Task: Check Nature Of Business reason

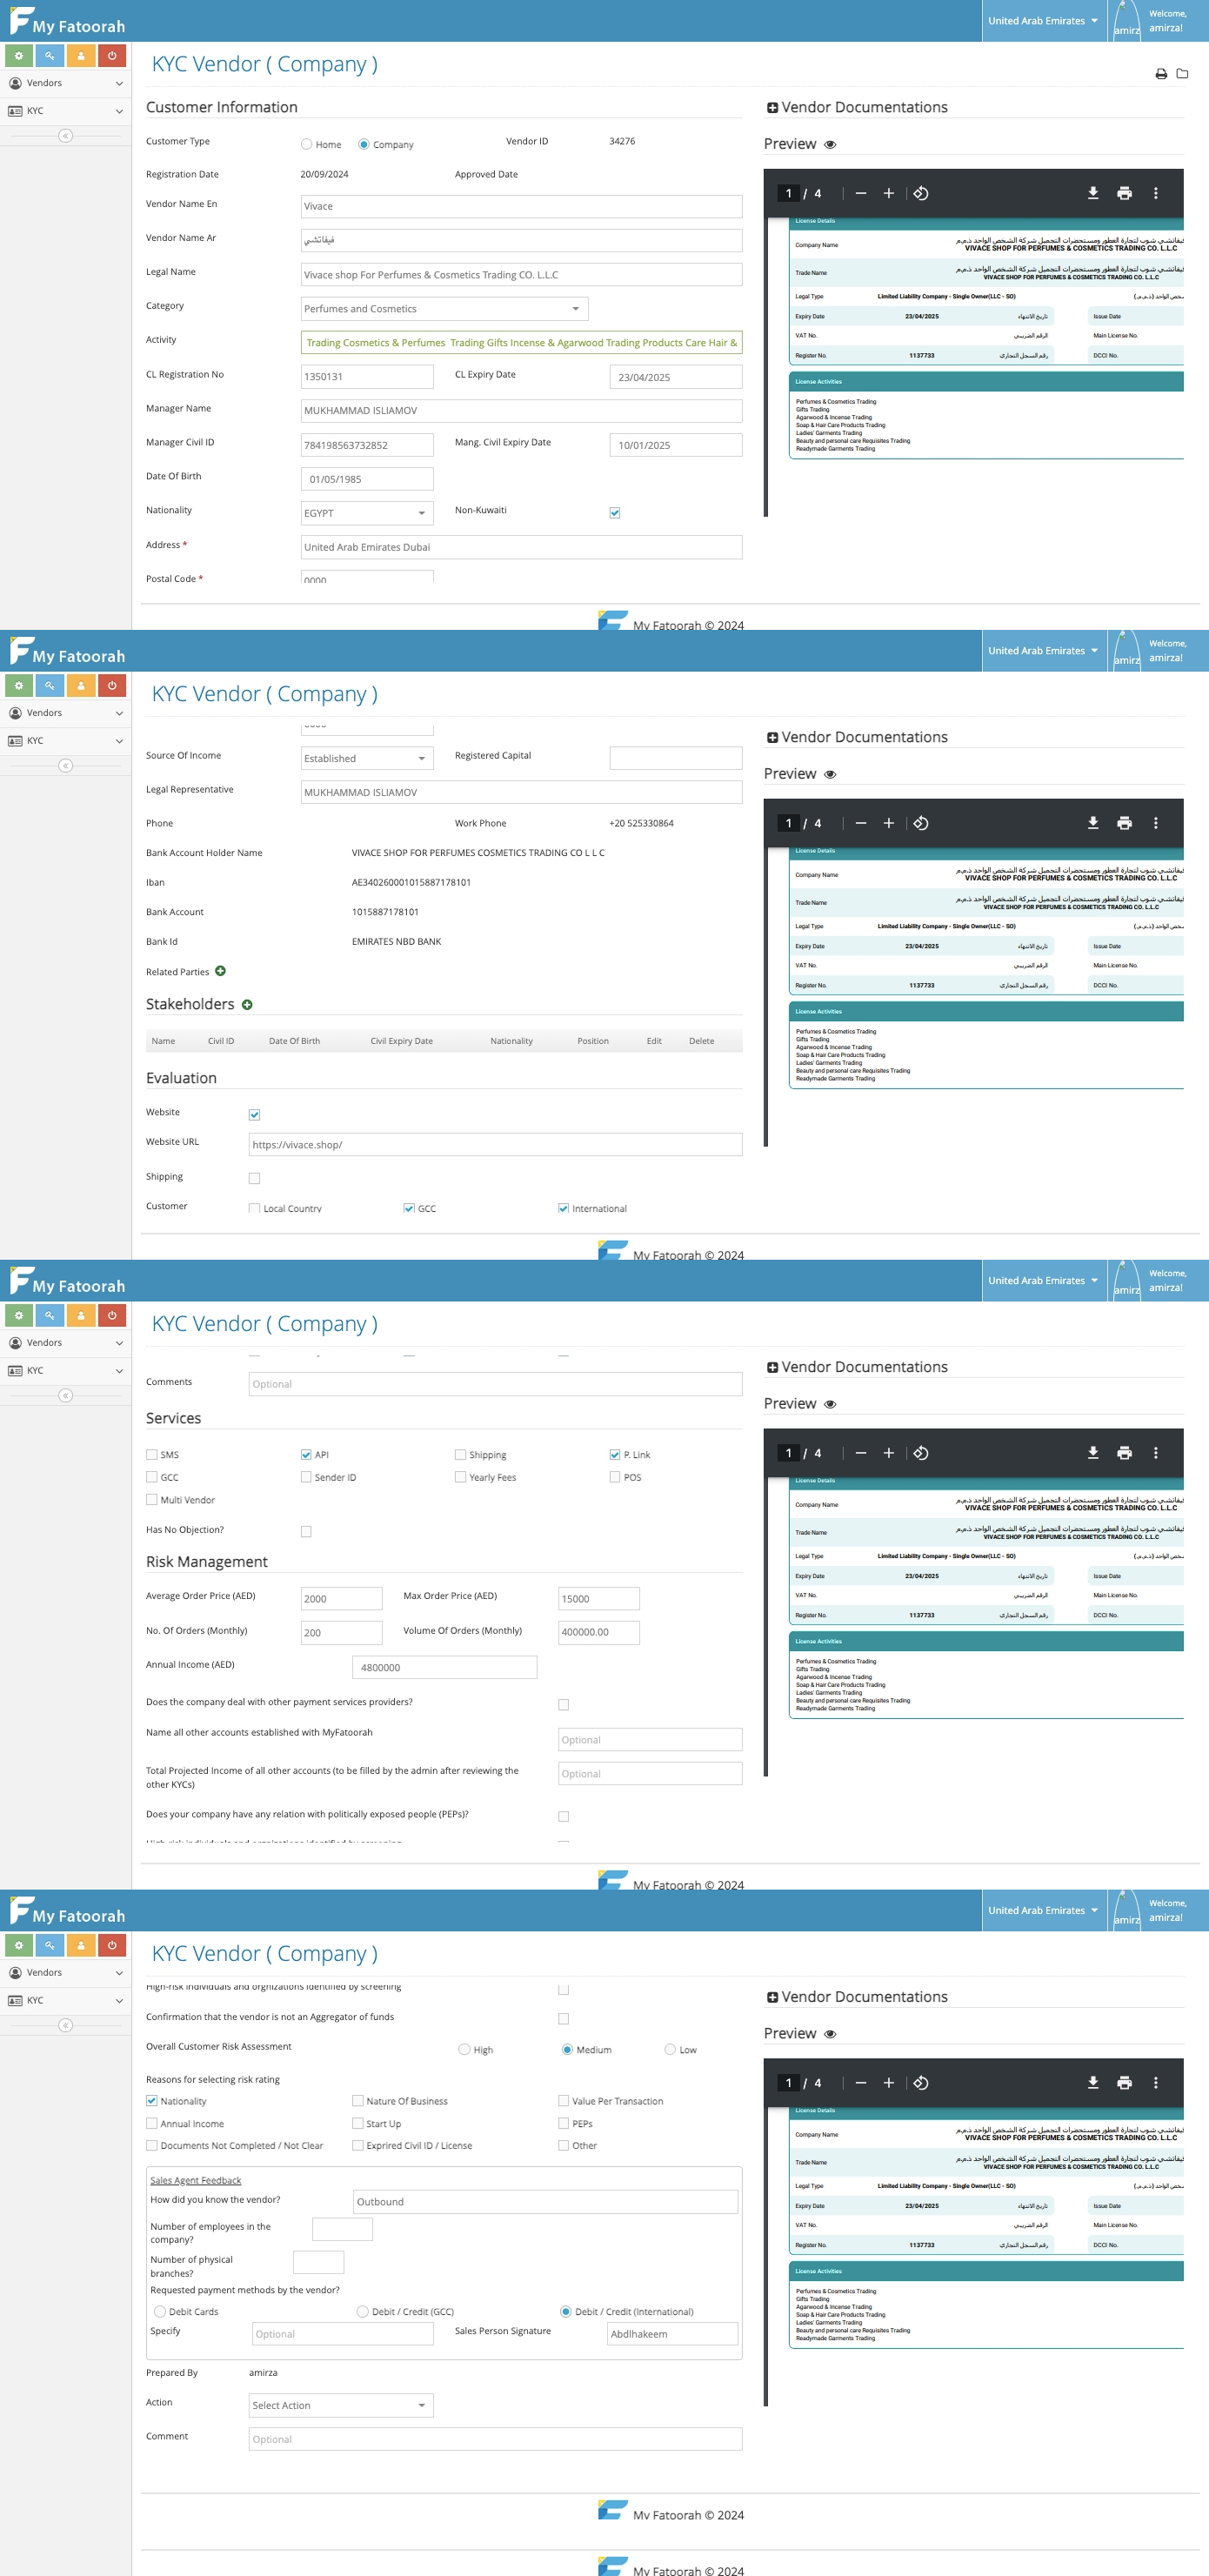Action: pyautogui.click(x=358, y=2101)
